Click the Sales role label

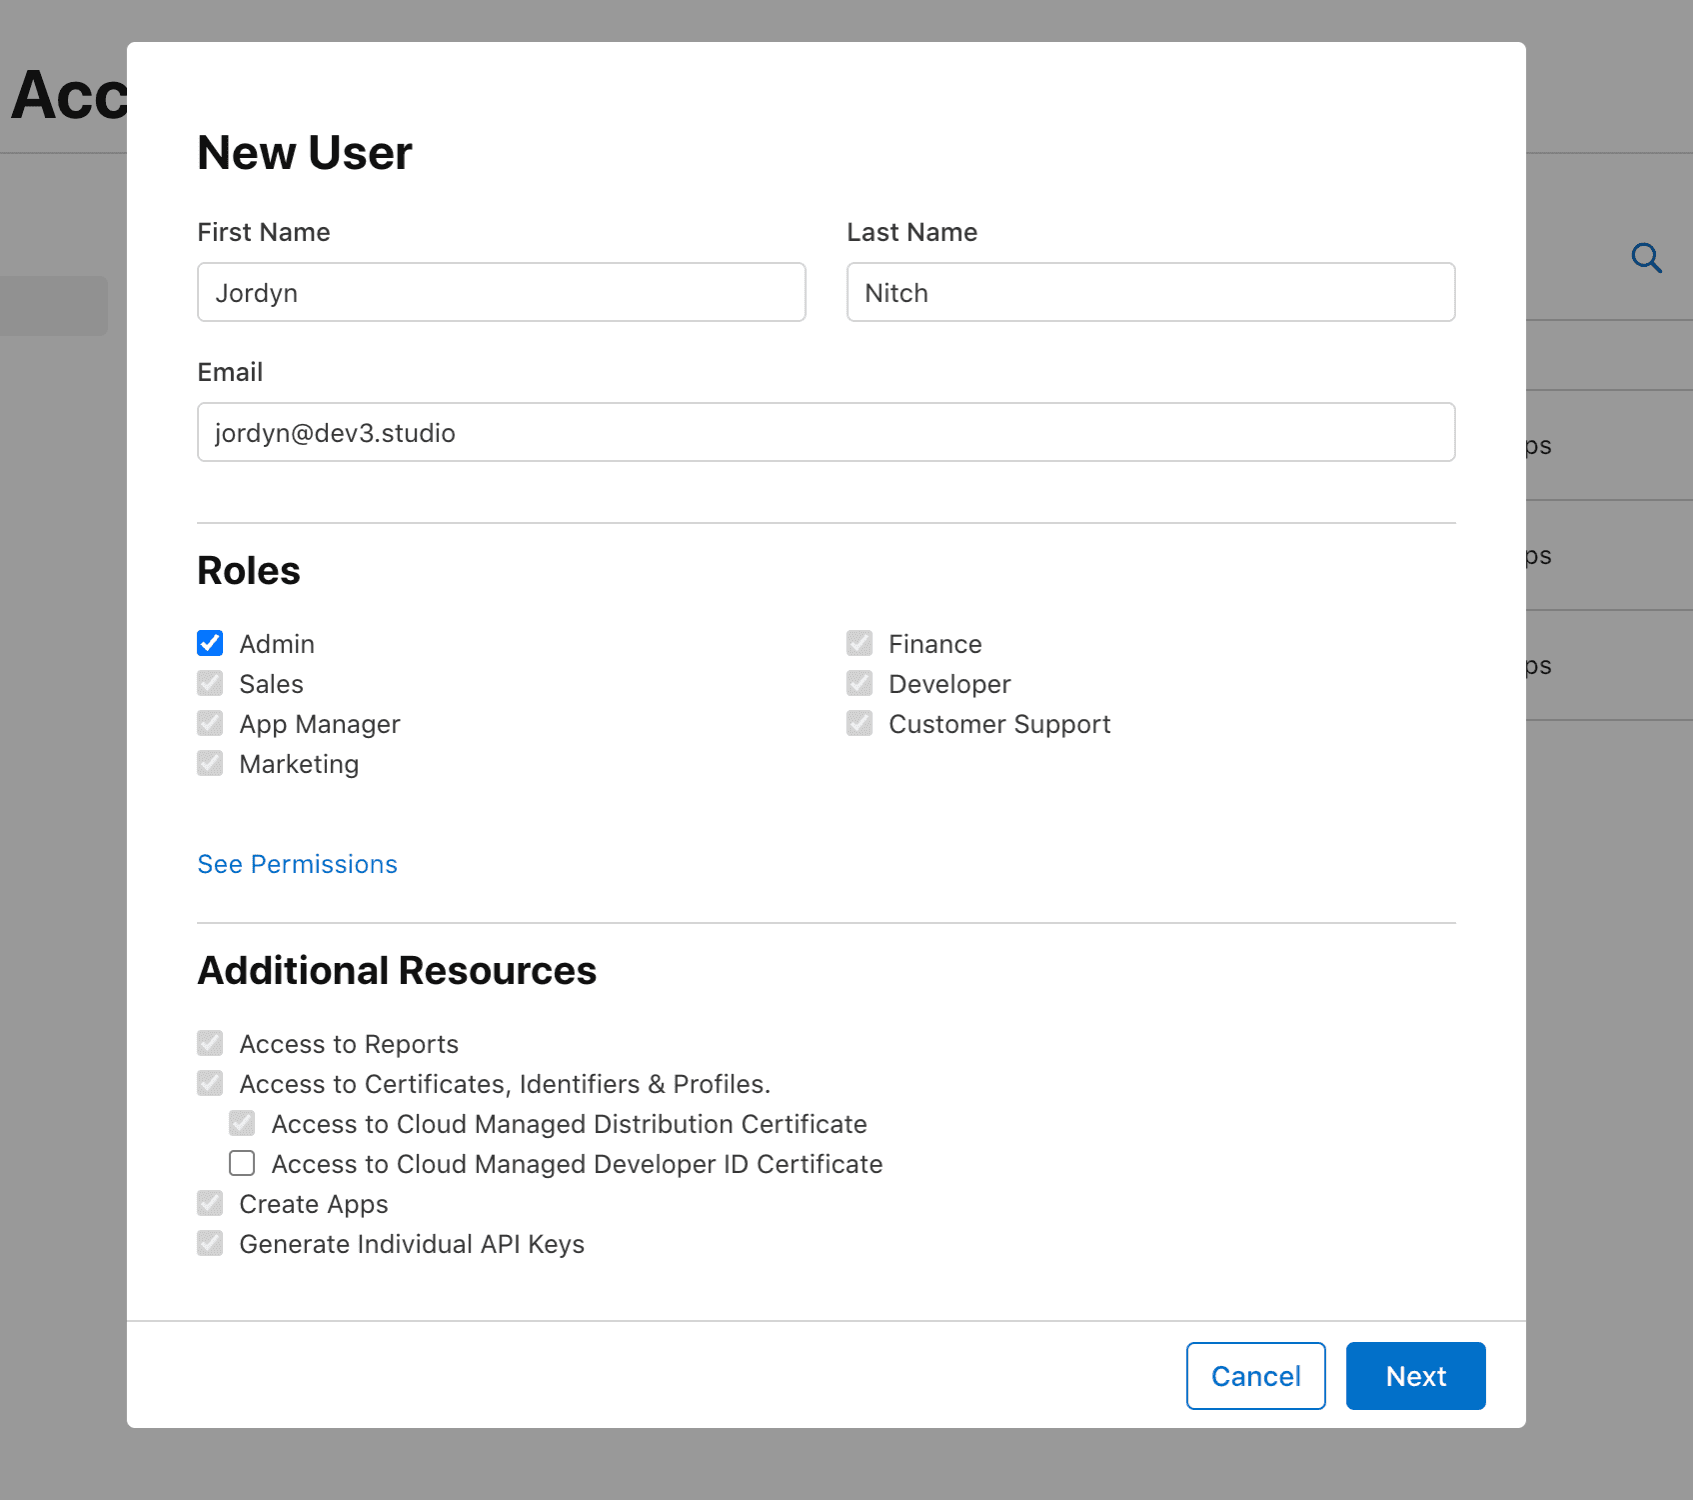pyautogui.click(x=271, y=684)
